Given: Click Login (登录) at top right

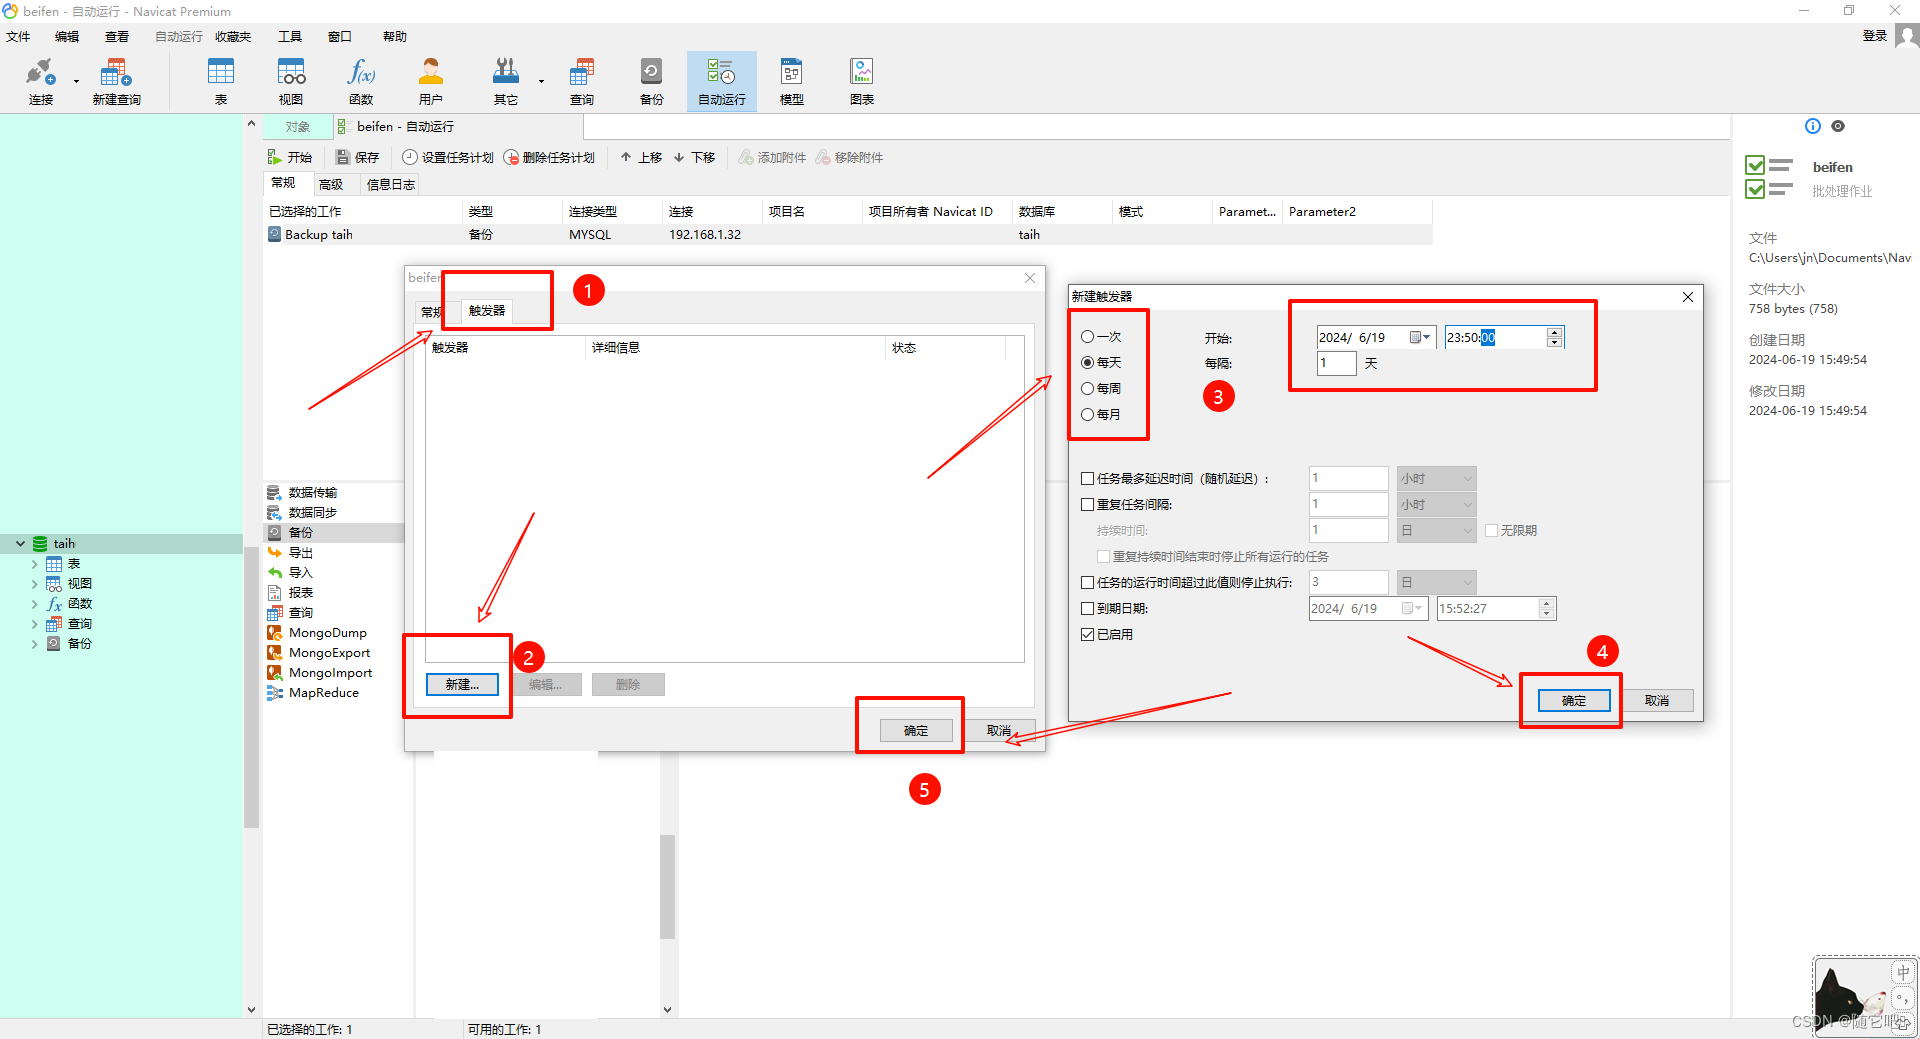Looking at the screenshot, I should (1874, 36).
